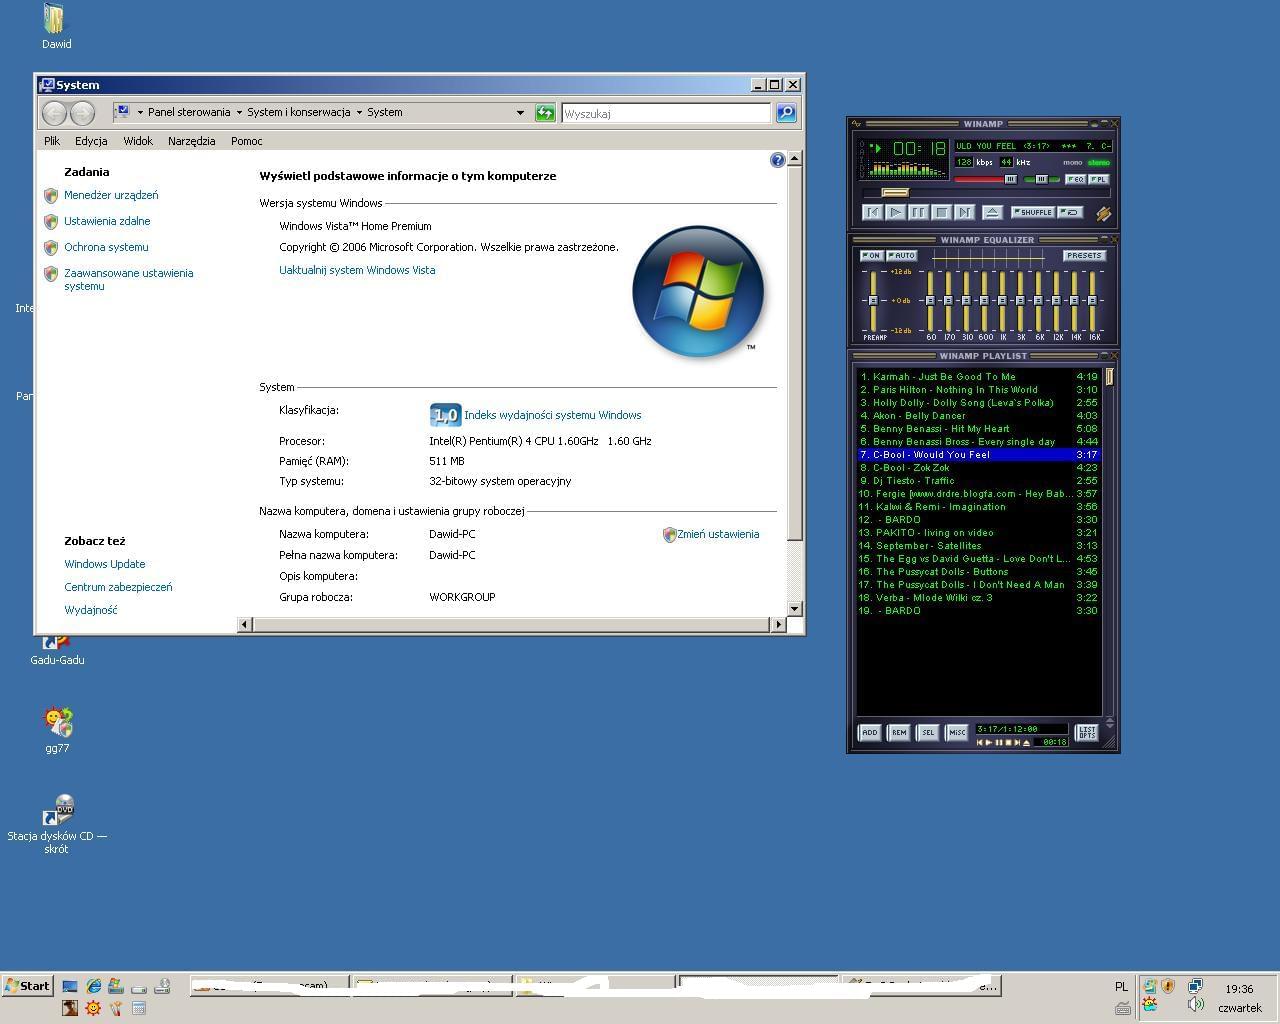This screenshot has width=1280, height=1024.
Task: Skip to next track in Winamp
Action: tap(965, 212)
